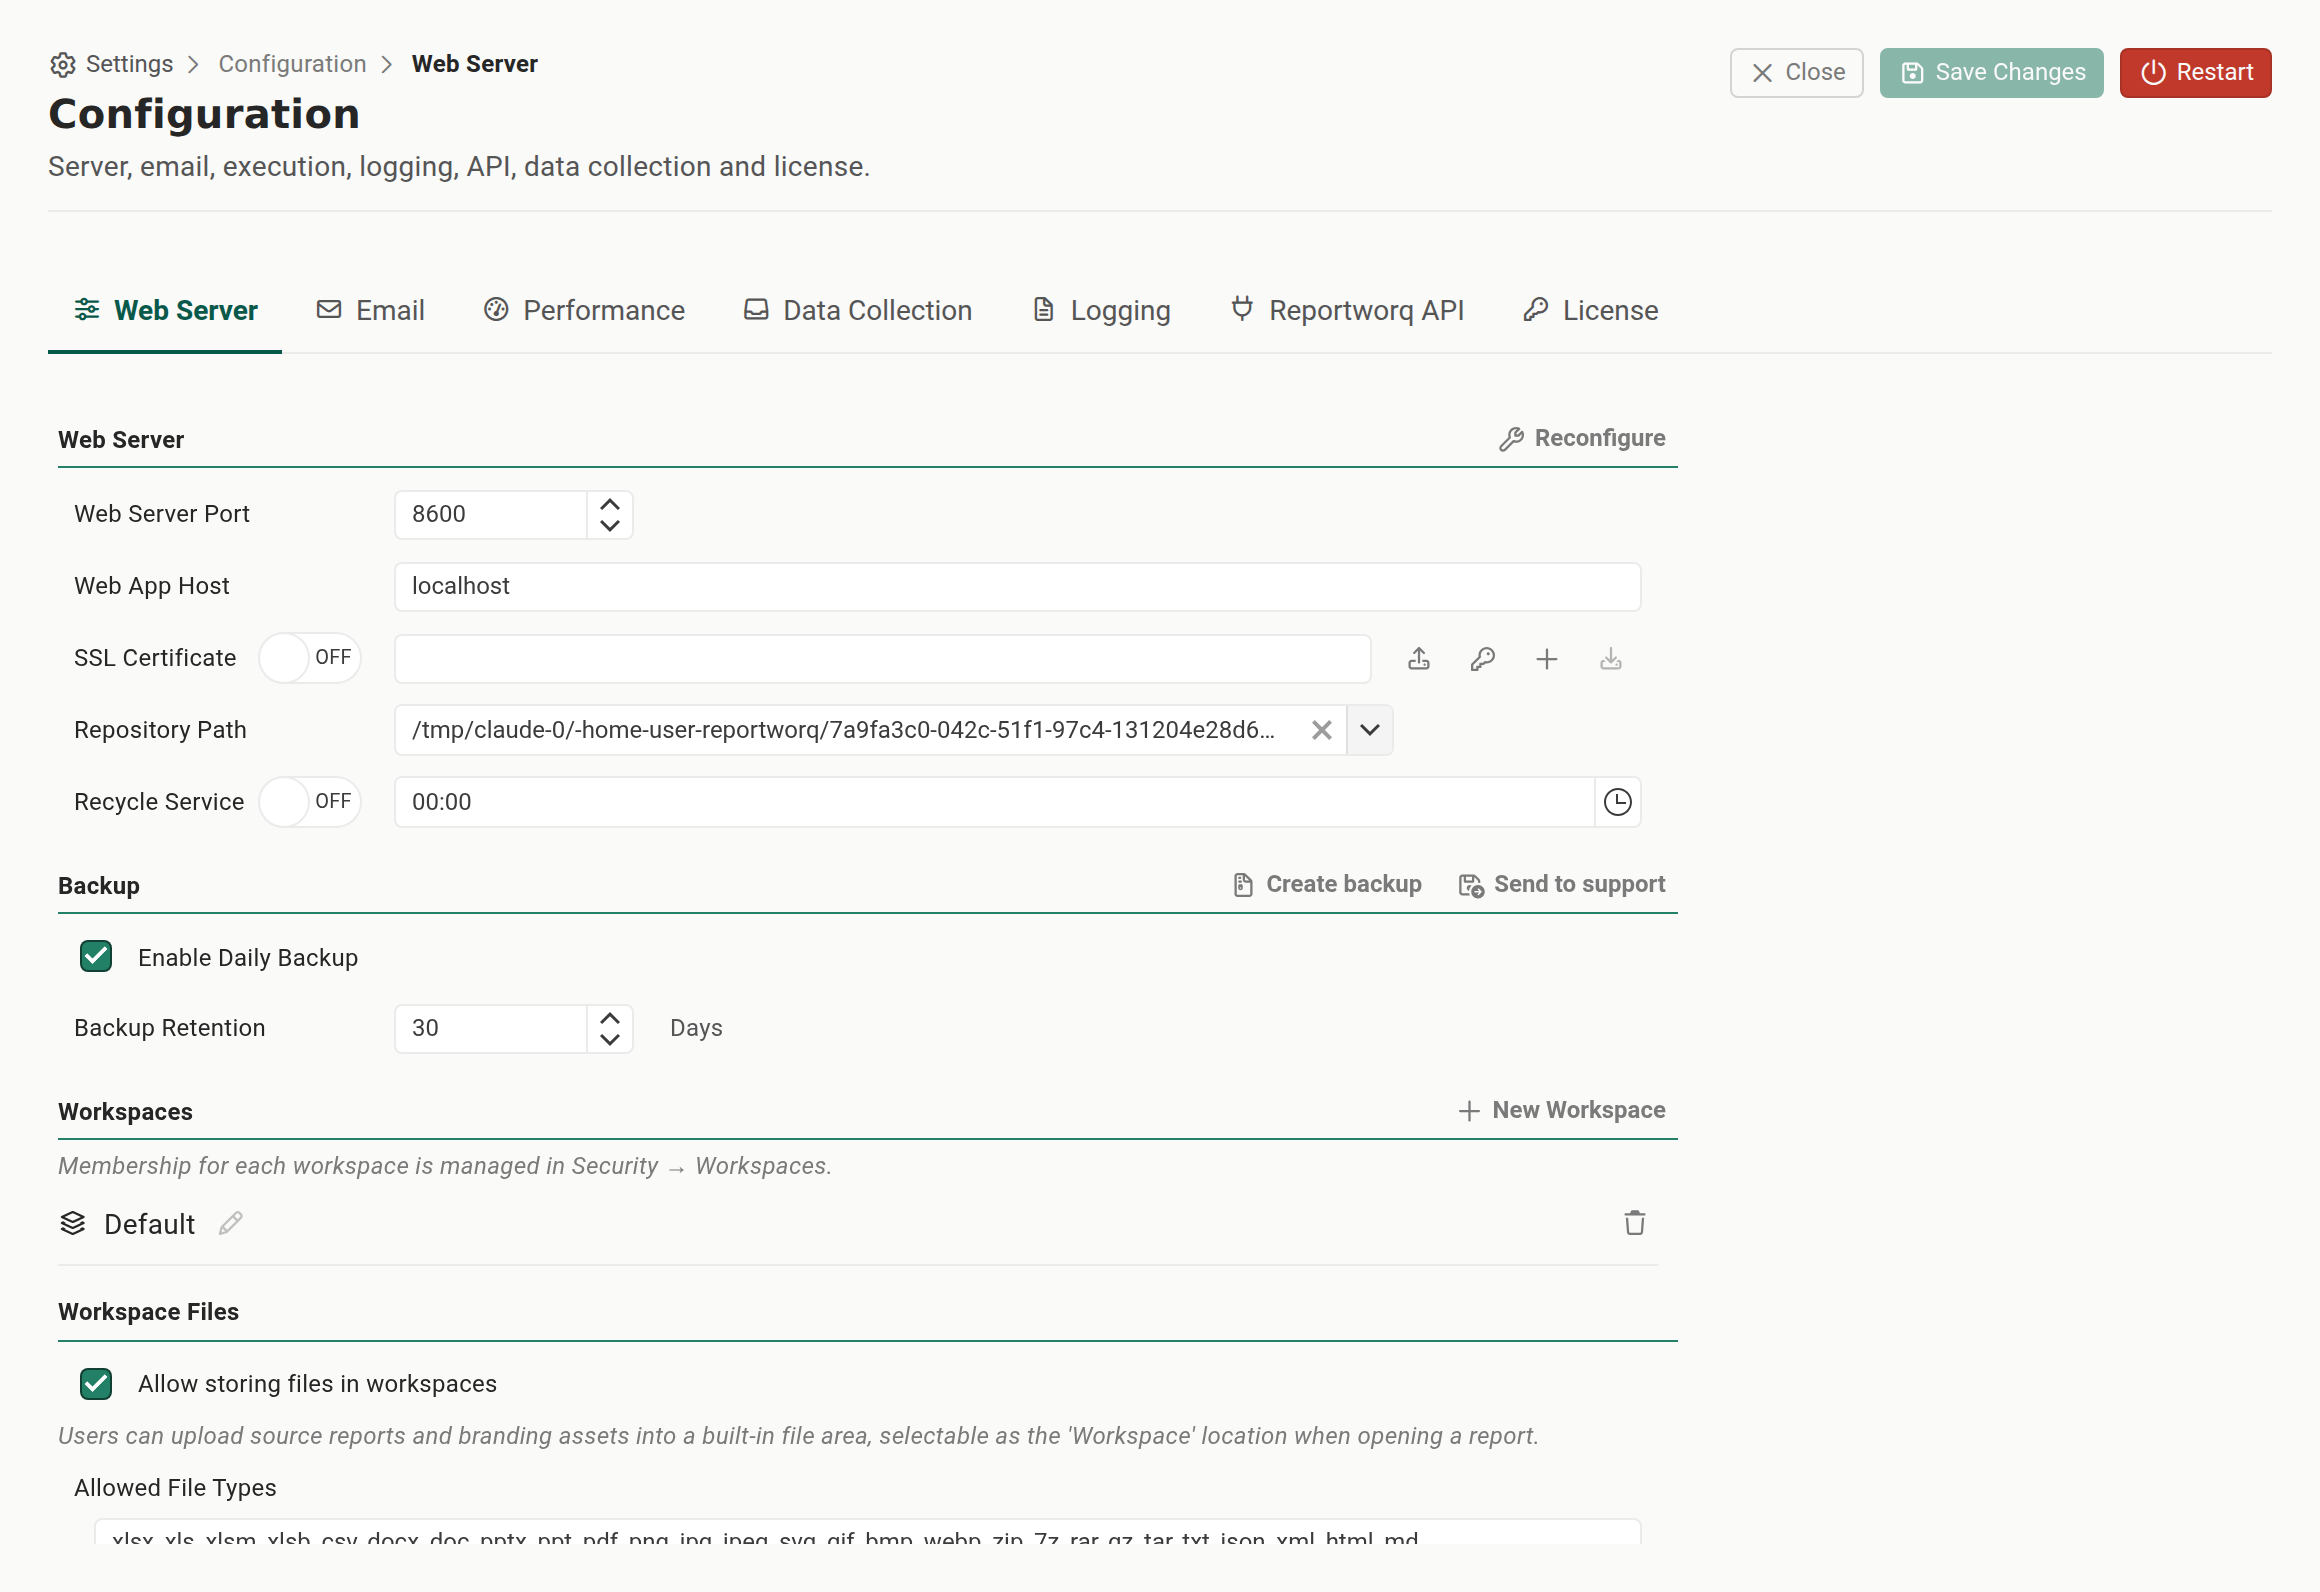Open the Performance tab

[584, 311]
